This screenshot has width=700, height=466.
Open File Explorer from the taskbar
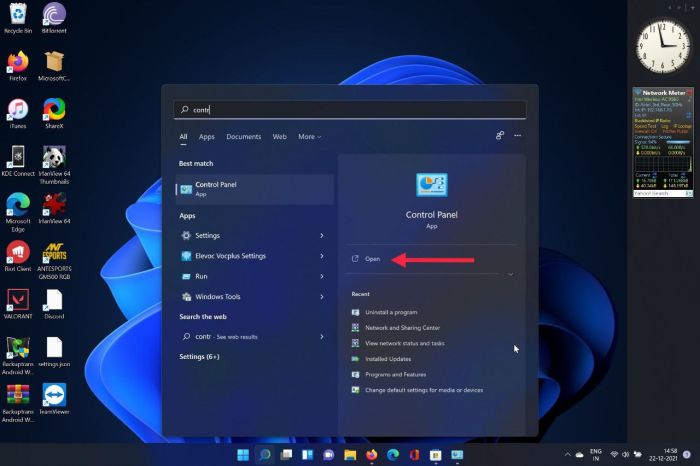(350, 455)
